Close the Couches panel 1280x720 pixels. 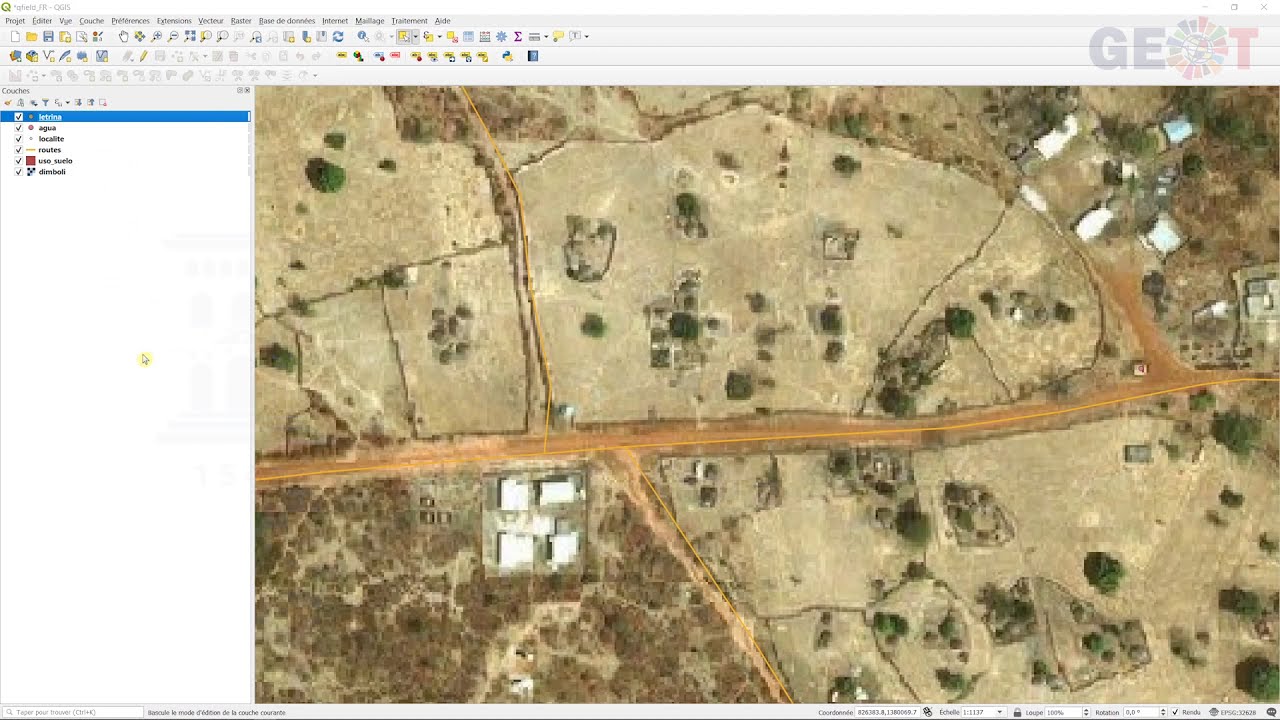coord(247,90)
